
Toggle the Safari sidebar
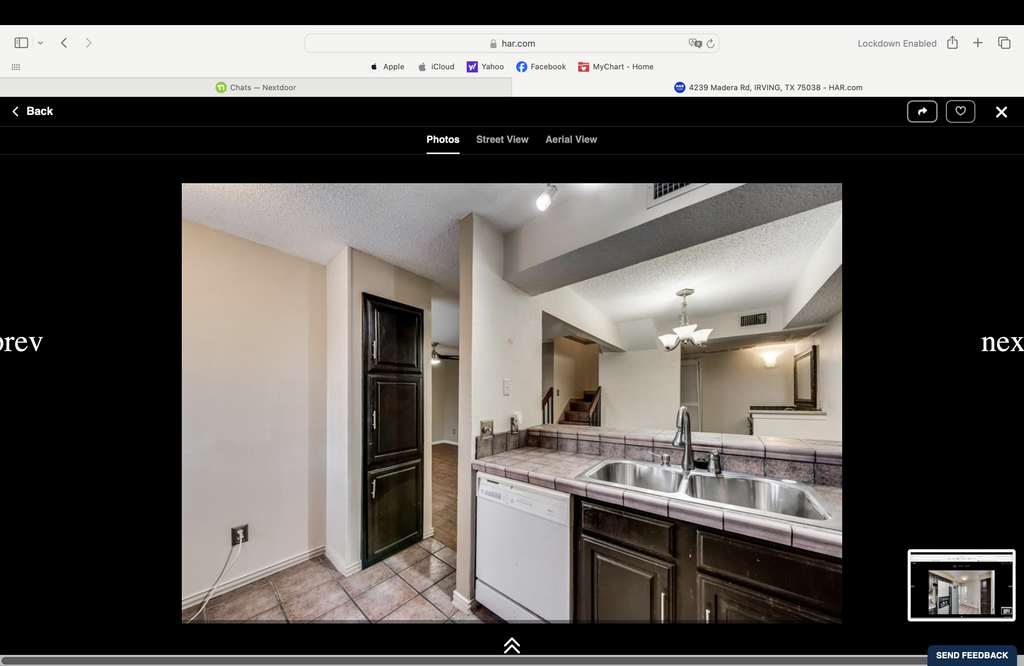(21, 43)
